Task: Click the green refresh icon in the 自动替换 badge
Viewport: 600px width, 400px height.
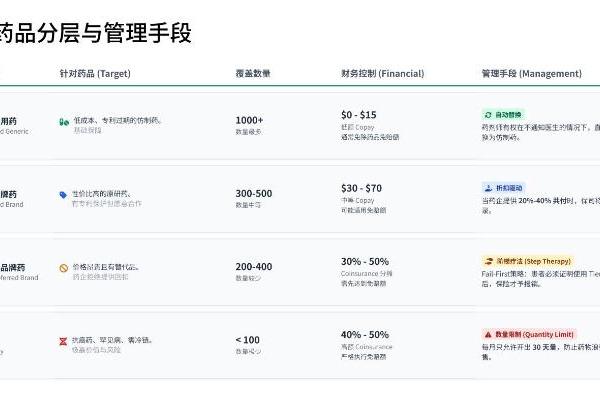Action: pos(488,114)
